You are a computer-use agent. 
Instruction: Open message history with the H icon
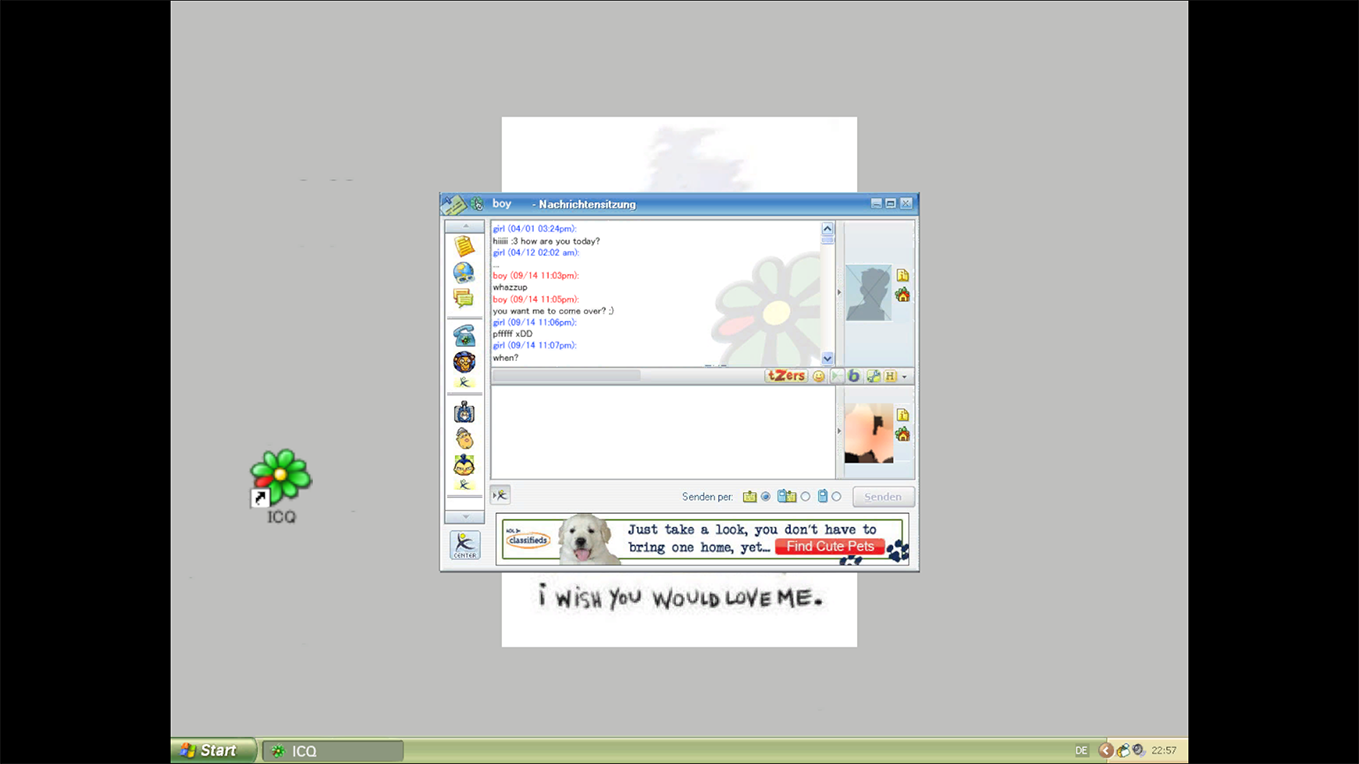[890, 376]
